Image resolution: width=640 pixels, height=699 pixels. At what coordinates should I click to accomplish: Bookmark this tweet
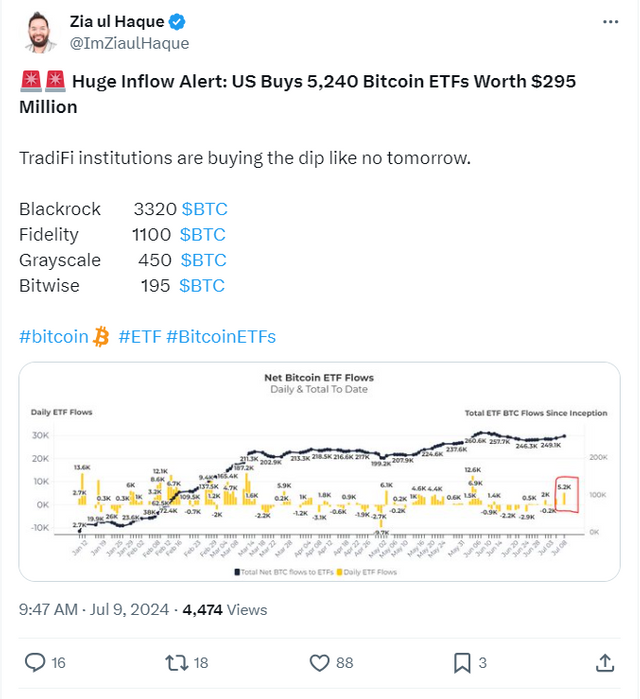point(462,662)
